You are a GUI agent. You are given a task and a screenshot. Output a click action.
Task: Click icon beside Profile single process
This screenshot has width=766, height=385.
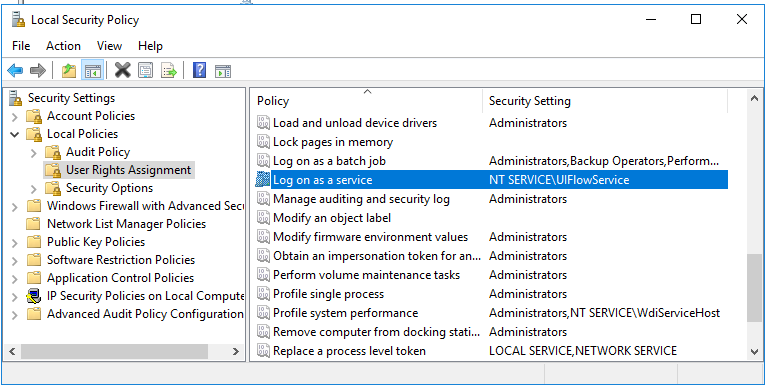(x=263, y=294)
